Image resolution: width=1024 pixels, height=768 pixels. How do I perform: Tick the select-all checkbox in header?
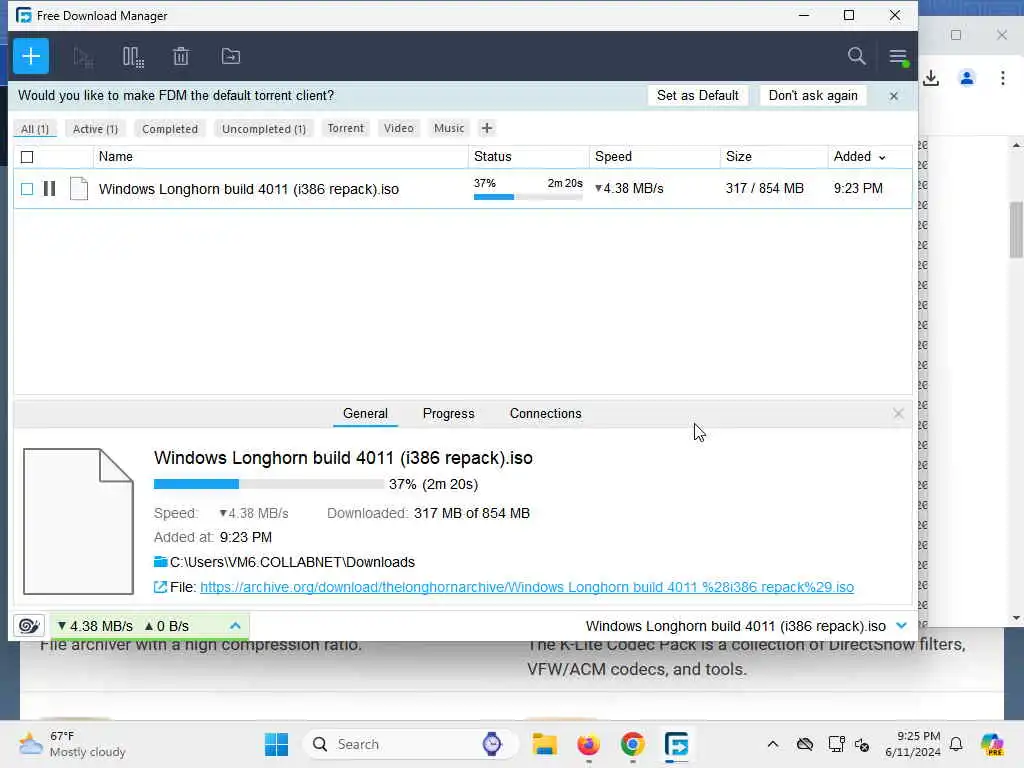[27, 157]
